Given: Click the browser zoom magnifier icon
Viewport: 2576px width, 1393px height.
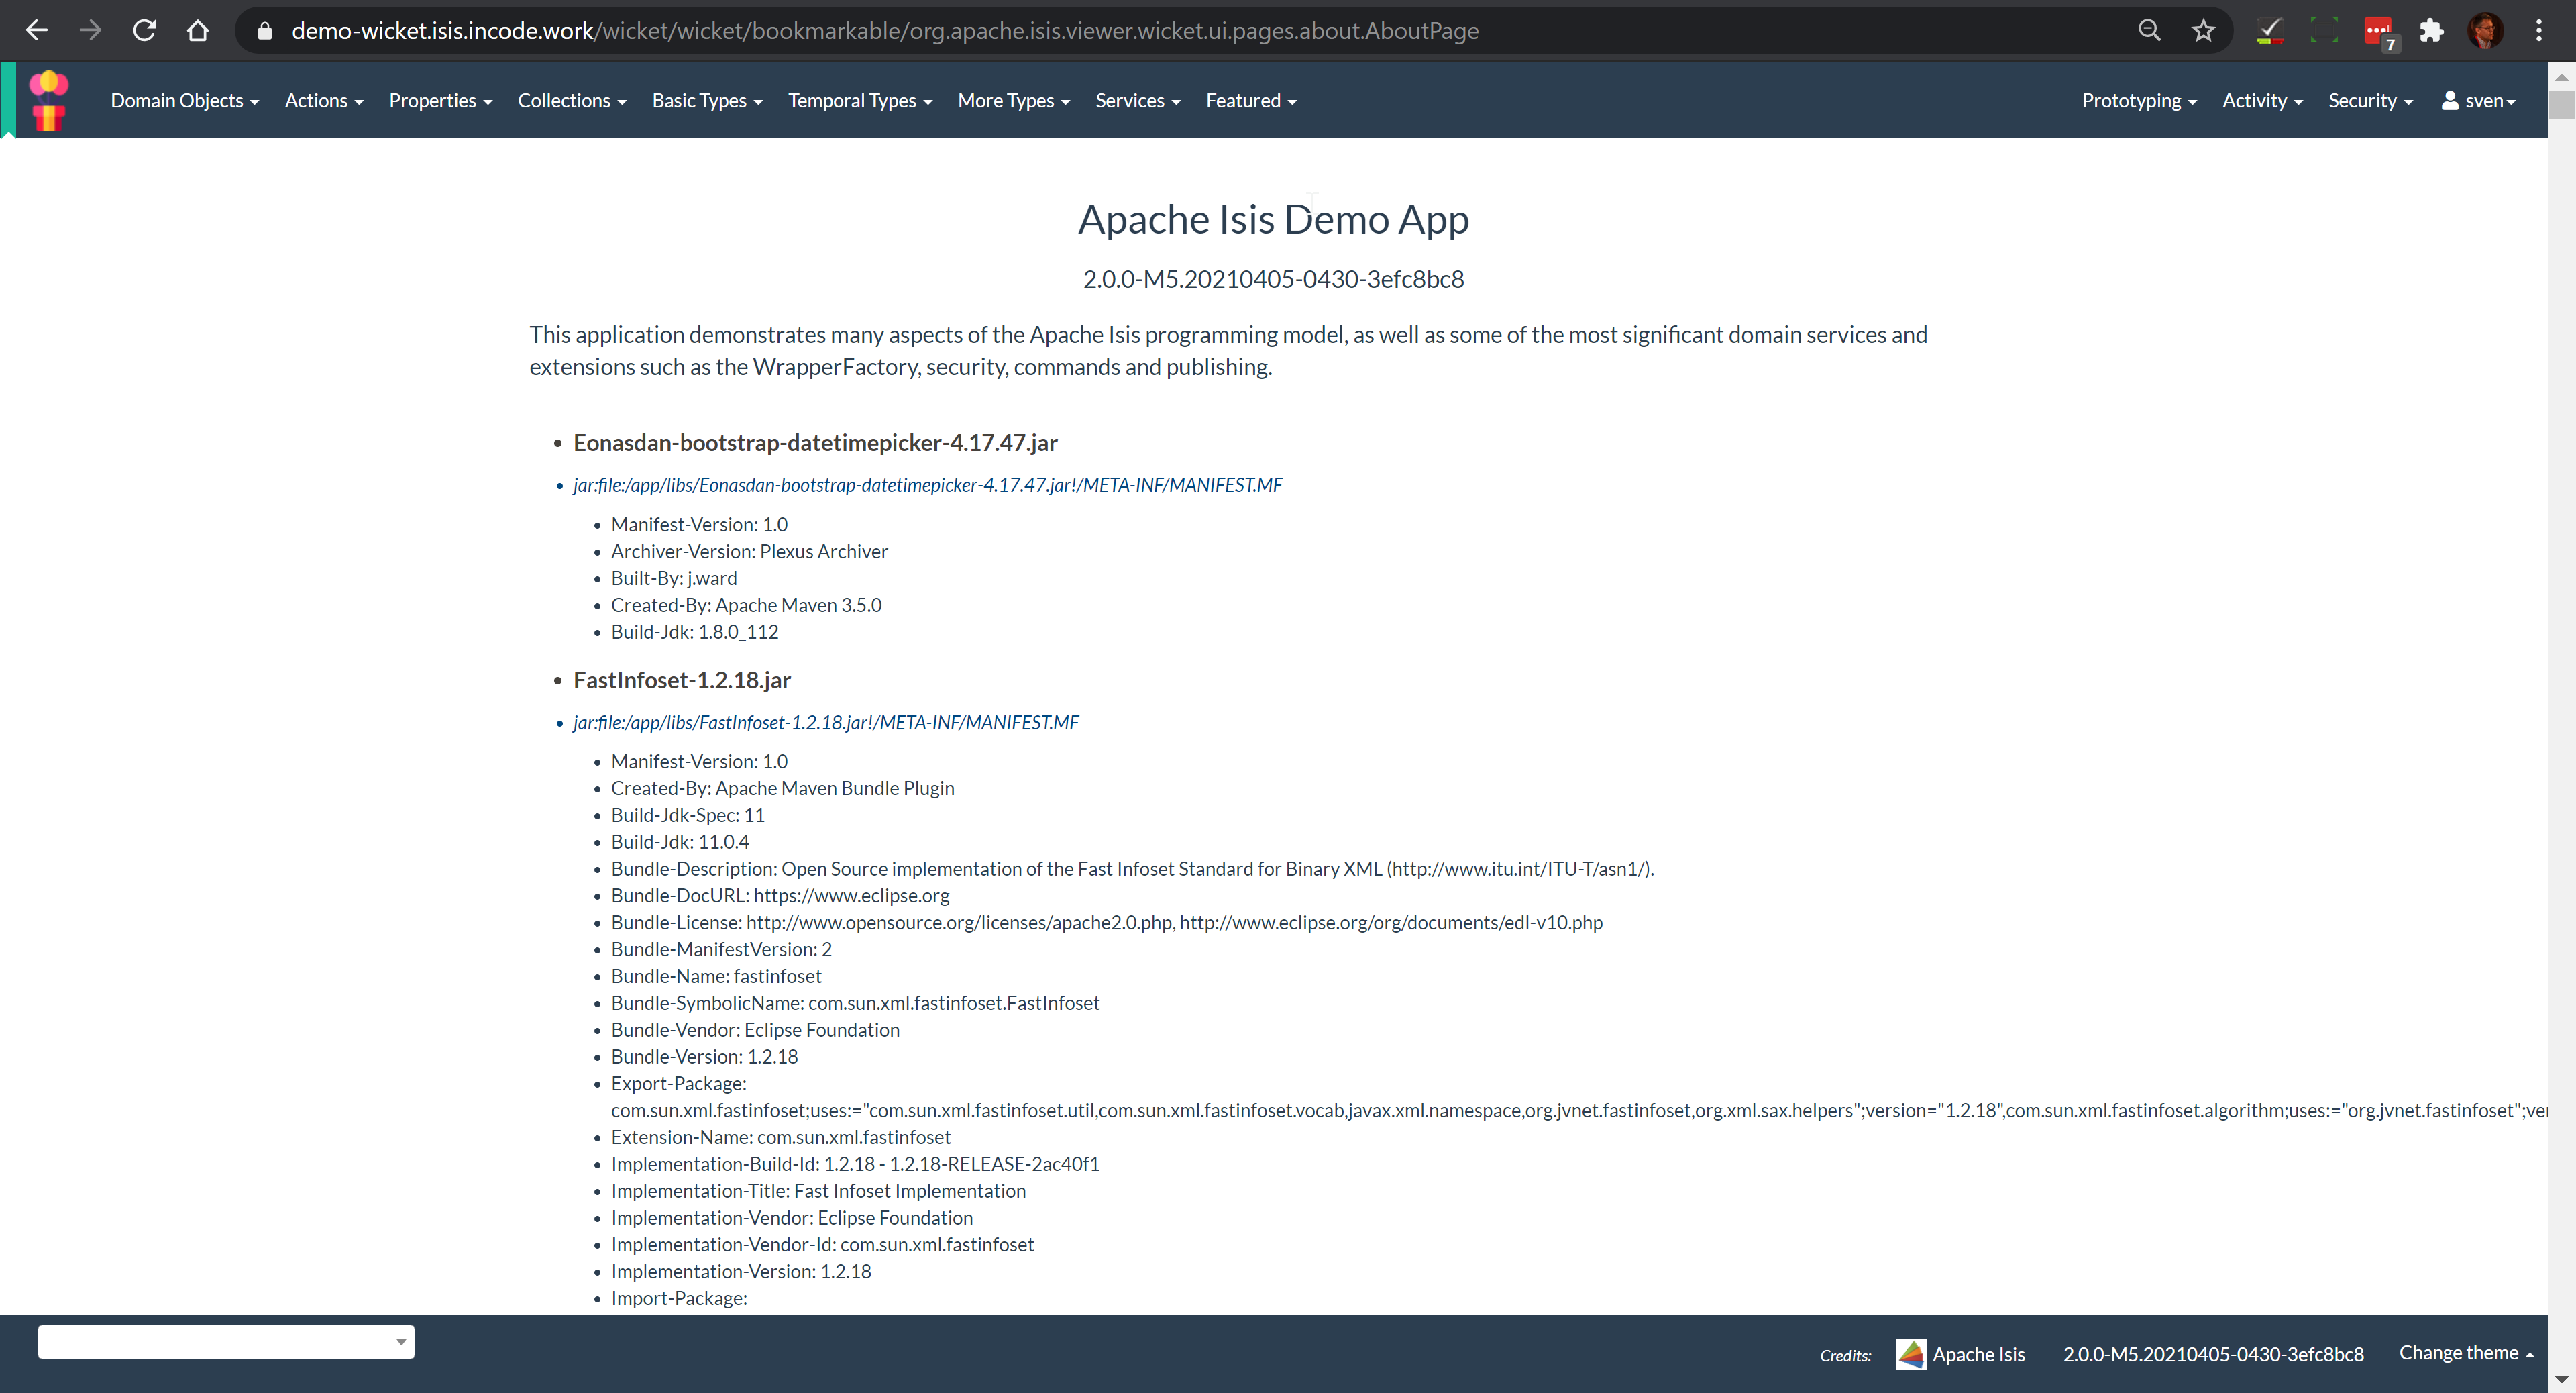Looking at the screenshot, I should (2149, 31).
